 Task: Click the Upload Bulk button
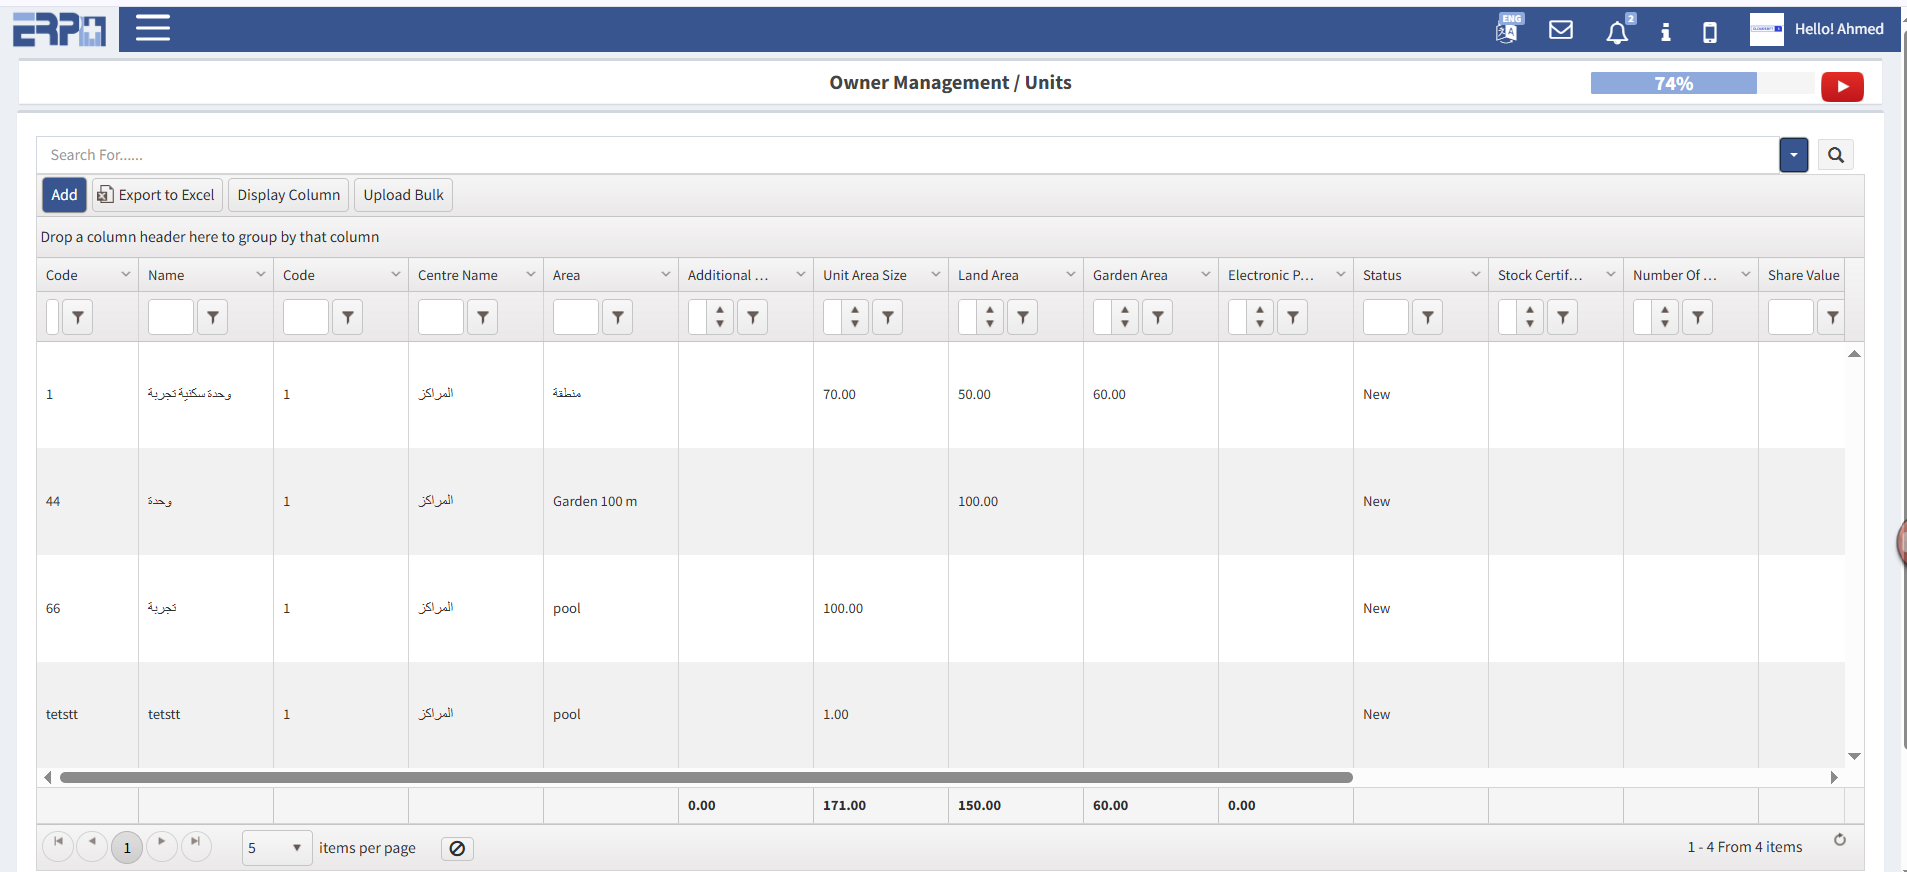pos(403,195)
